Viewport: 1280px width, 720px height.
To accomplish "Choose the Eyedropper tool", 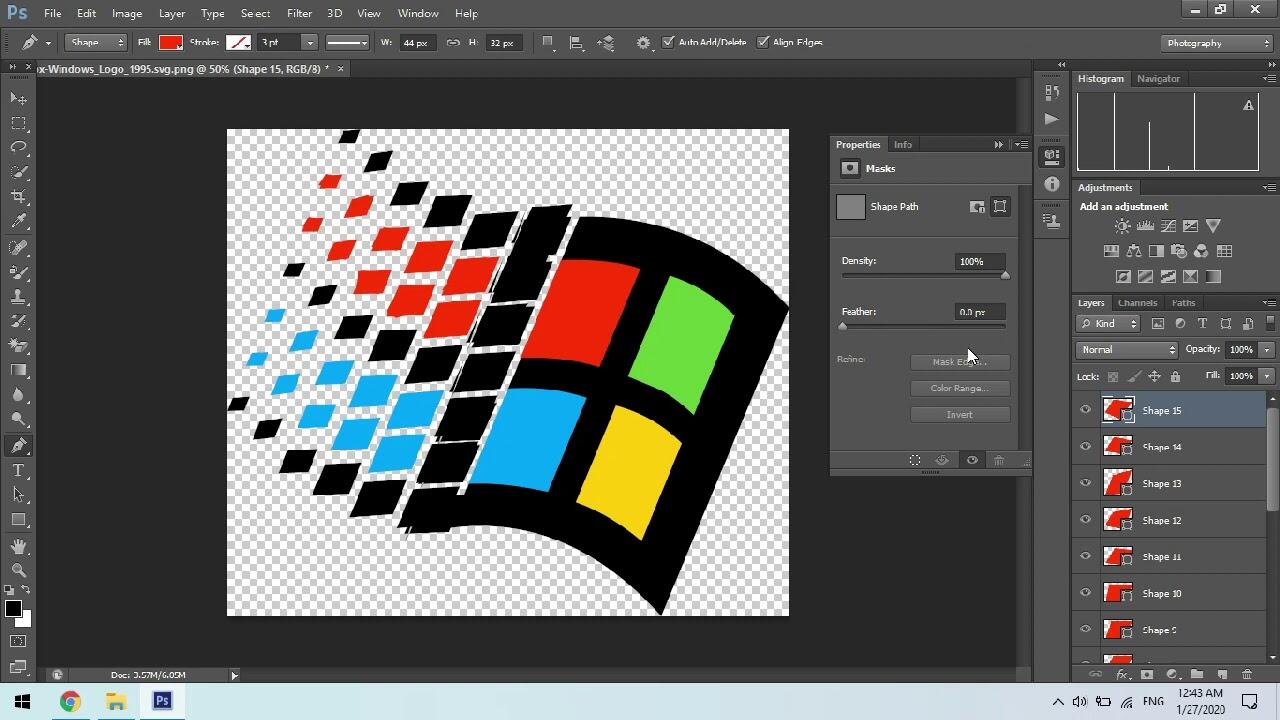I will coord(19,222).
